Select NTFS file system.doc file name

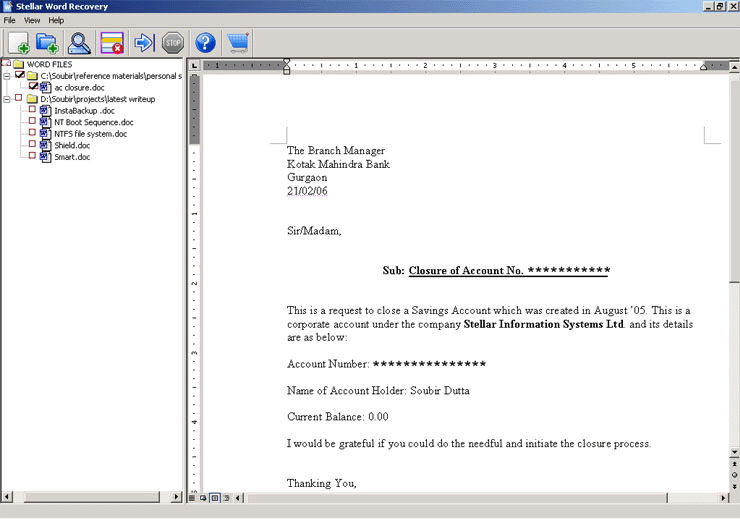tap(91, 134)
